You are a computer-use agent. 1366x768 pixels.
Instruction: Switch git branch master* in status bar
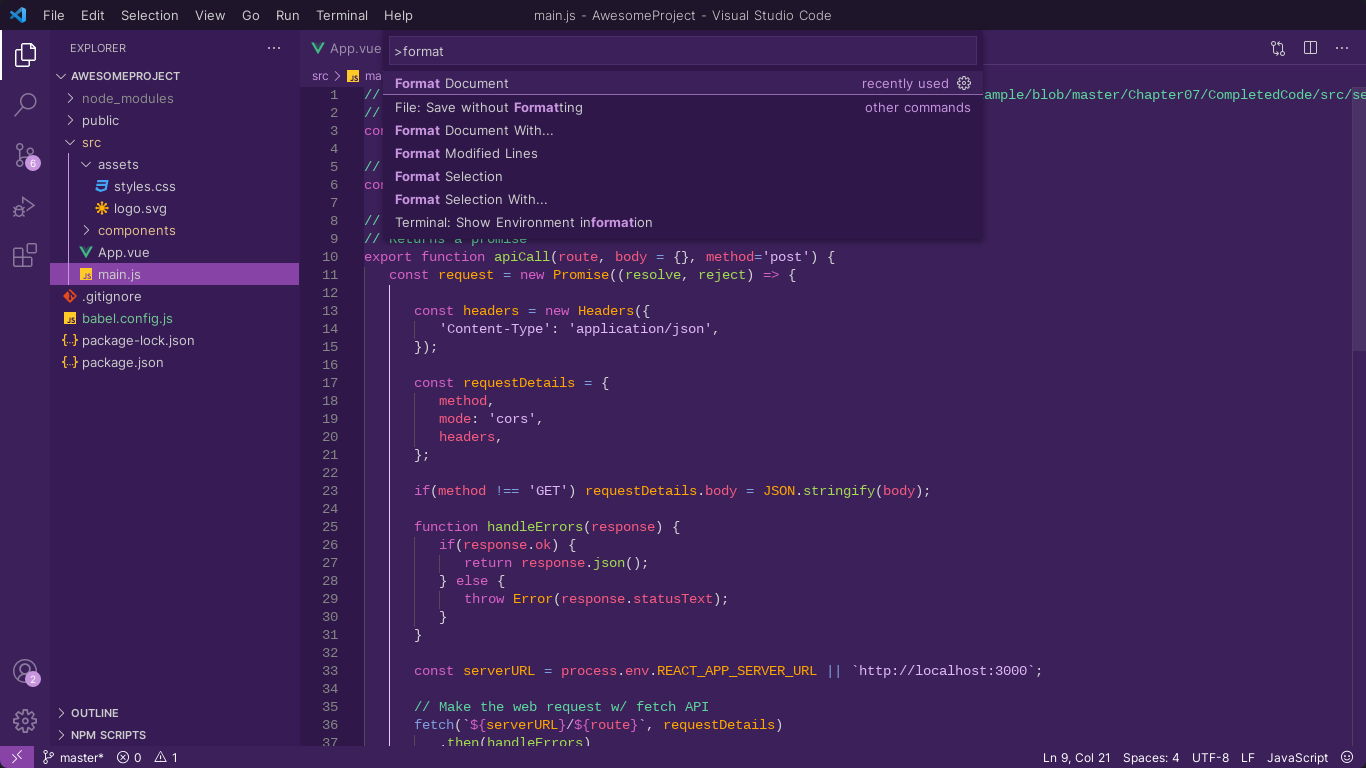(73, 757)
